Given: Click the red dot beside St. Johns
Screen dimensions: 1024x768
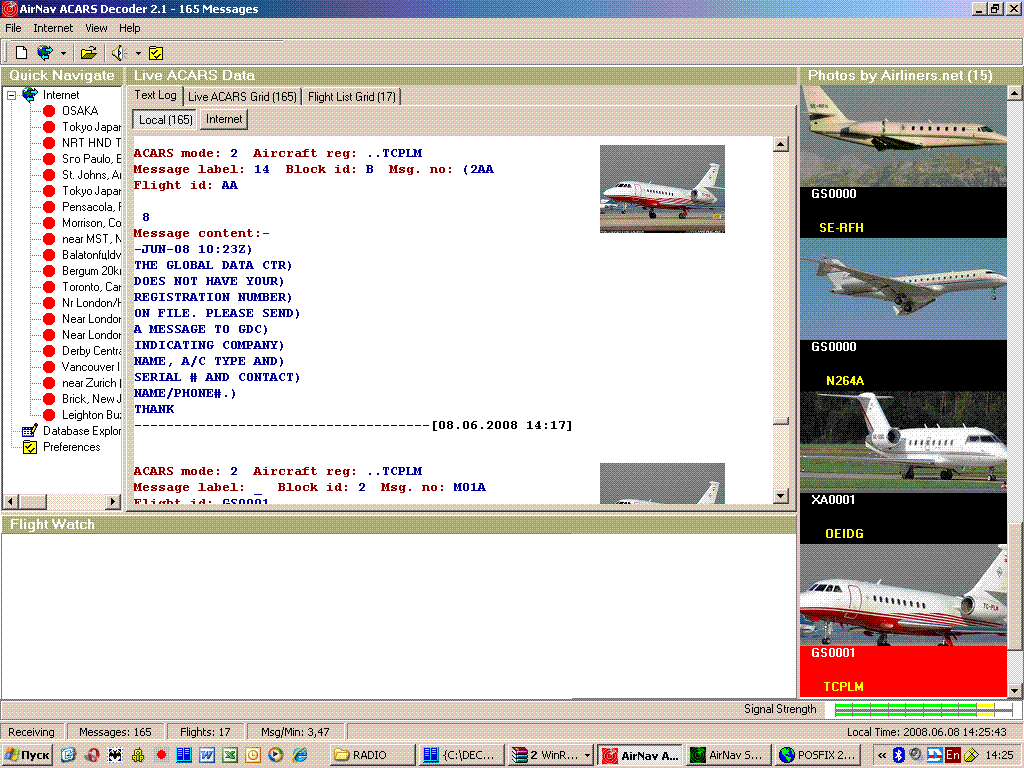Looking at the screenshot, I should [49, 175].
